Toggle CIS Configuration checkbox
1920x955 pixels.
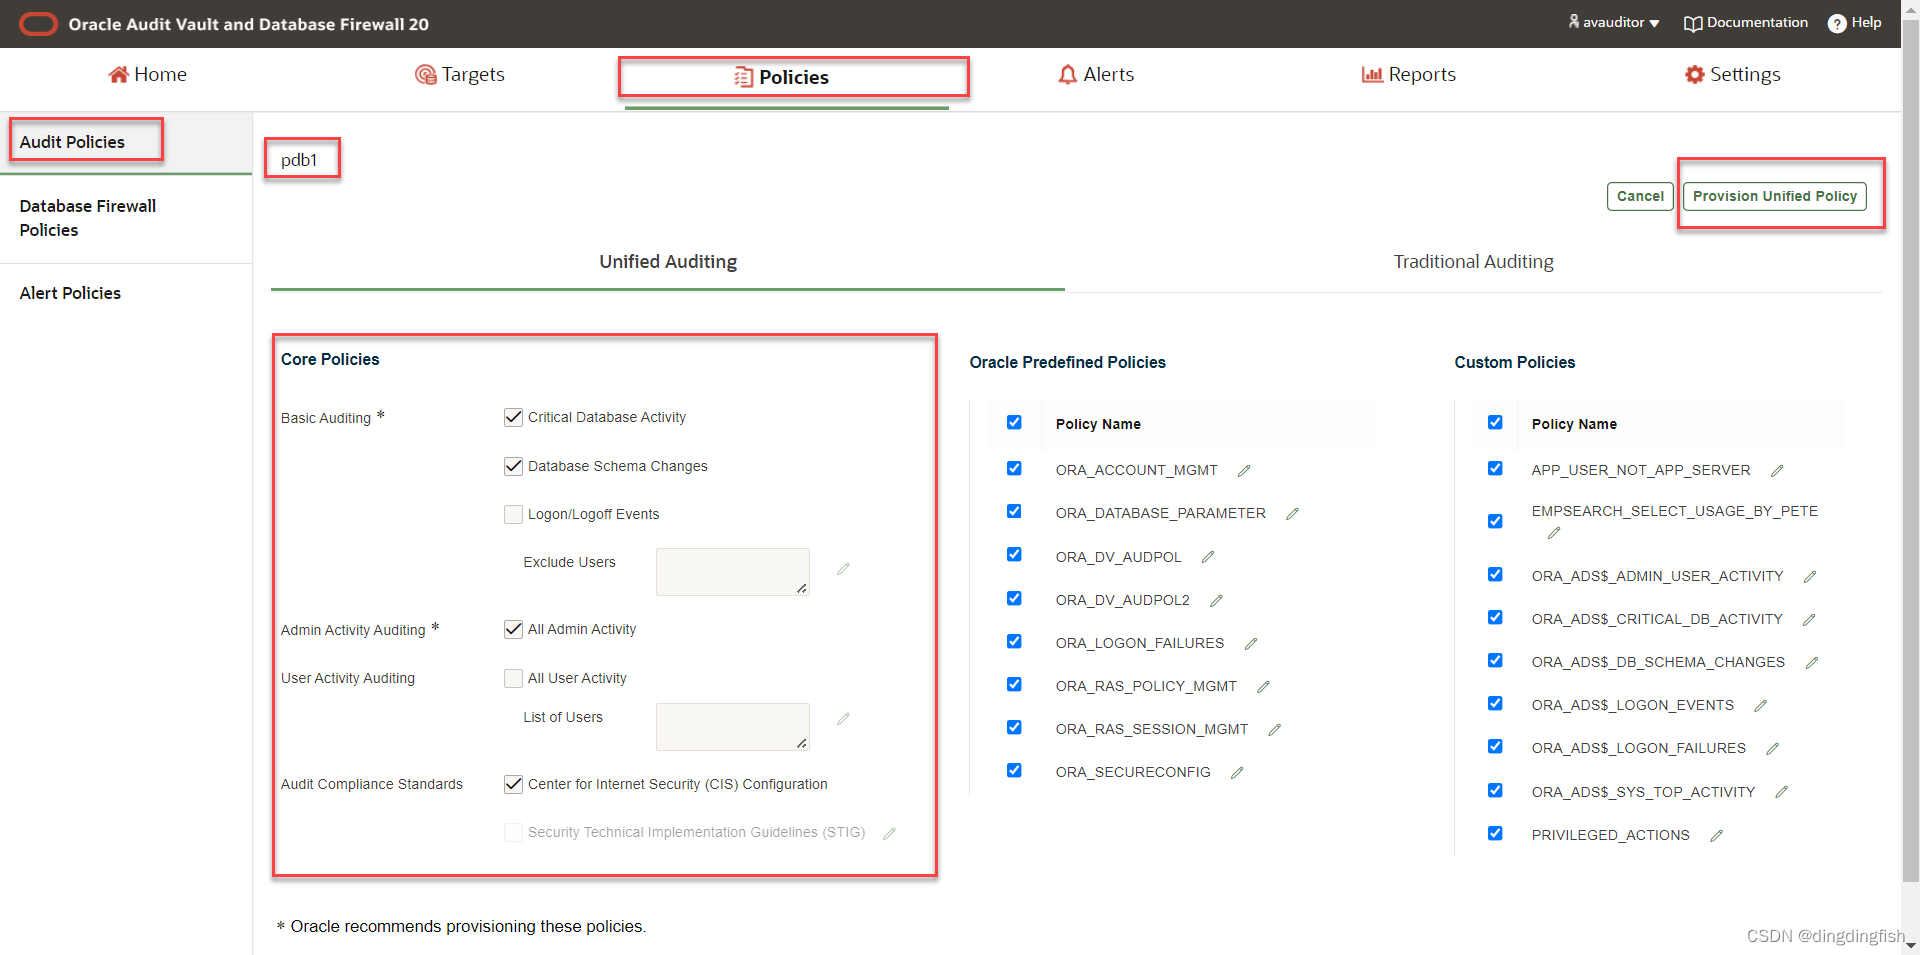click(514, 784)
